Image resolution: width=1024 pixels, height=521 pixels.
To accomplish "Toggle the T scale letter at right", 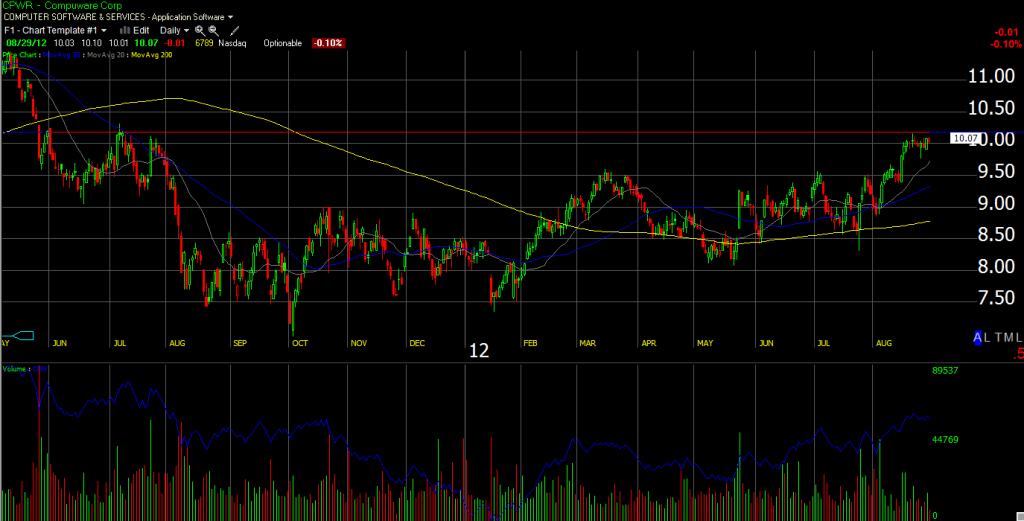I will click(996, 338).
